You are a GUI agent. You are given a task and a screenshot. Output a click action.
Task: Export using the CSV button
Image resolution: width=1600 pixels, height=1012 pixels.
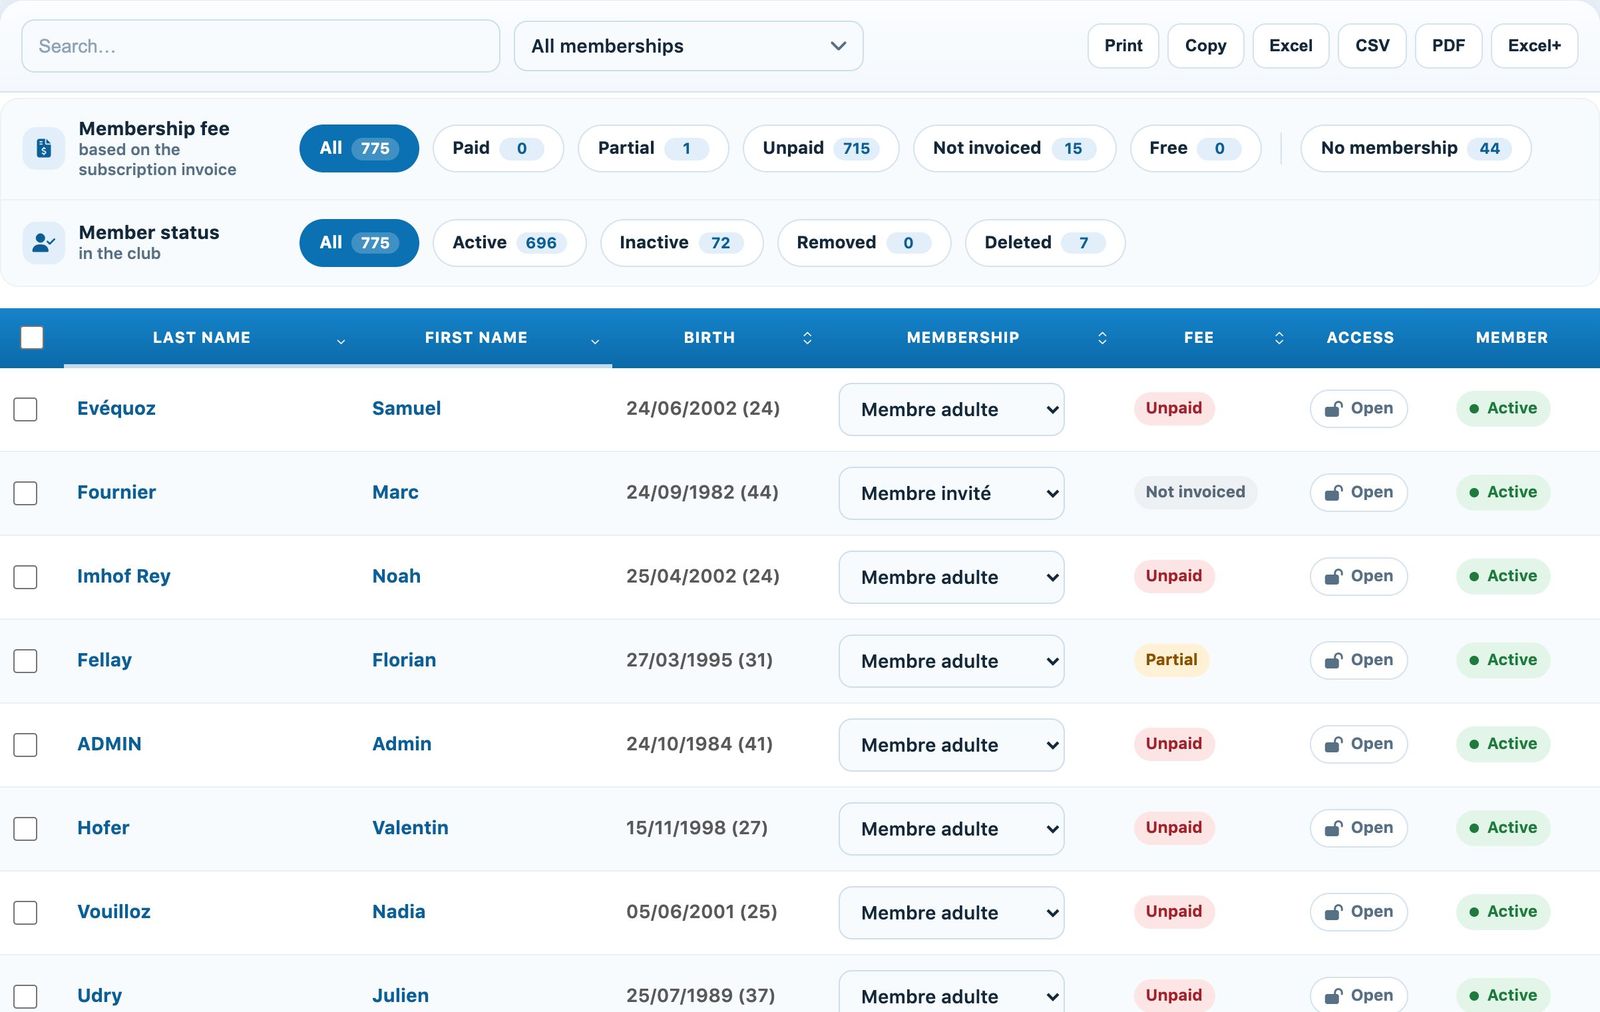(1372, 46)
